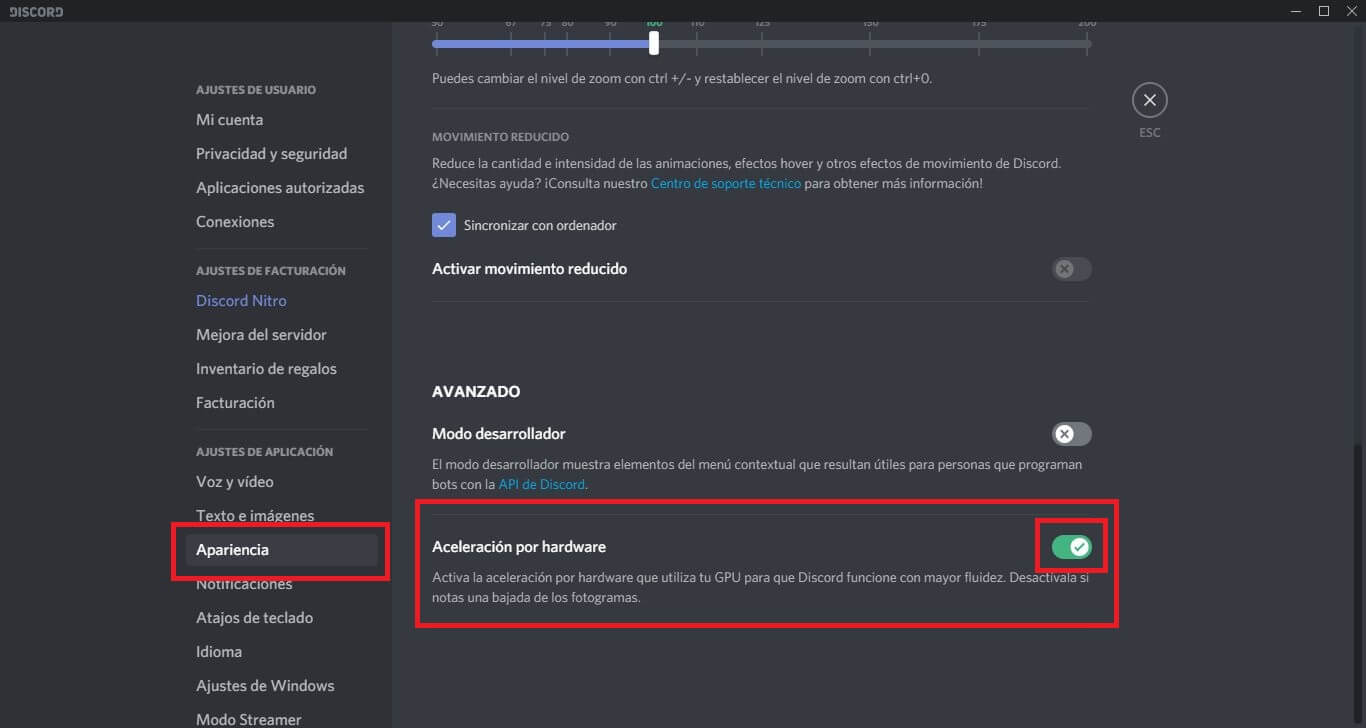Viewport: 1366px width, 728px height.
Task: Go to Facturación settings
Action: click(x=235, y=403)
